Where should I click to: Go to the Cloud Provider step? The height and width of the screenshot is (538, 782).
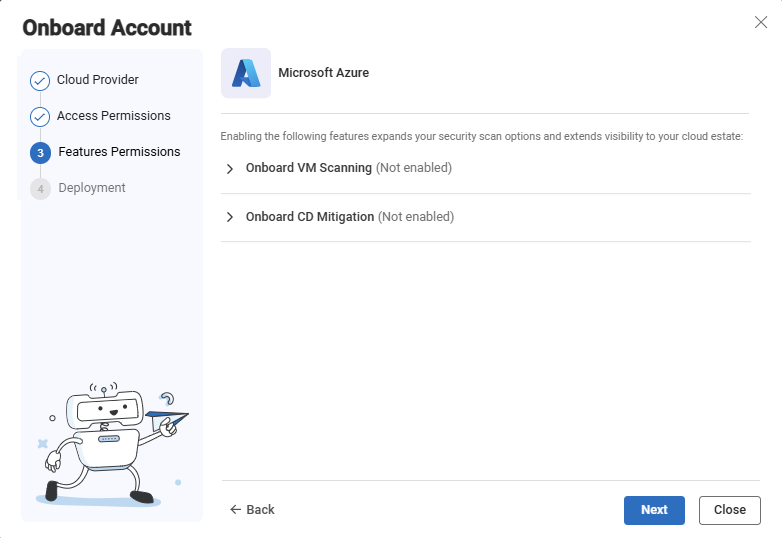[x=98, y=80]
